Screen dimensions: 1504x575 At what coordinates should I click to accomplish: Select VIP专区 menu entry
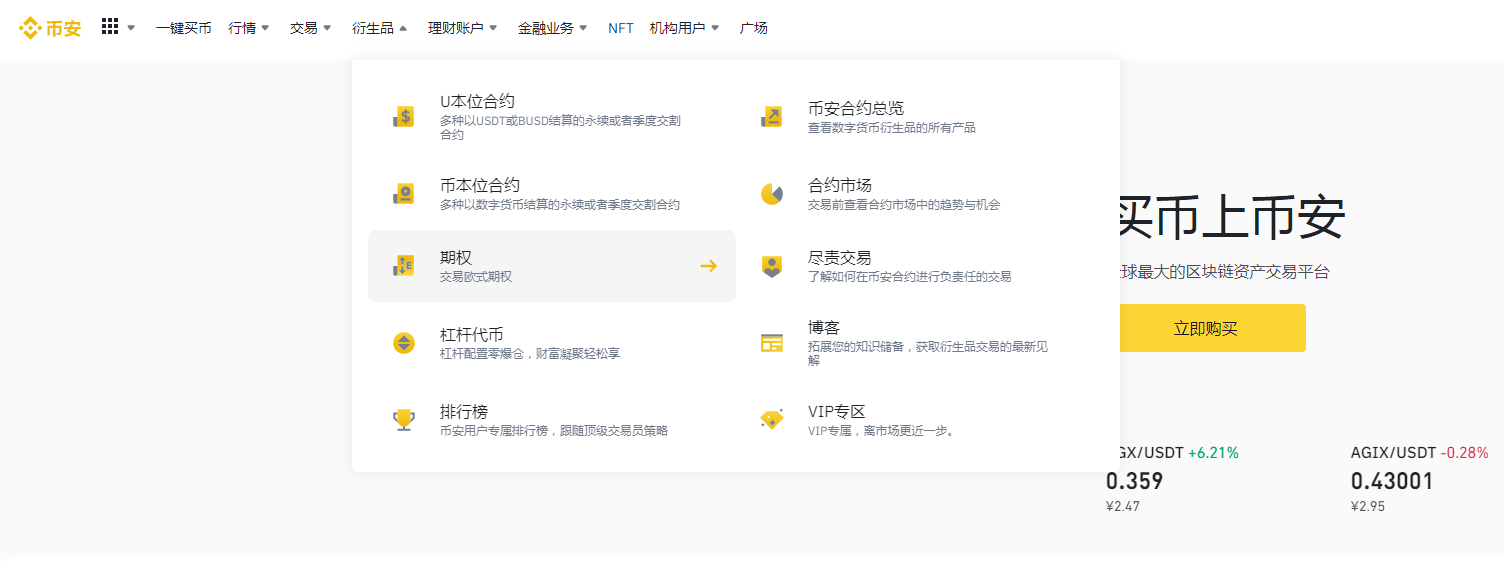(x=920, y=420)
